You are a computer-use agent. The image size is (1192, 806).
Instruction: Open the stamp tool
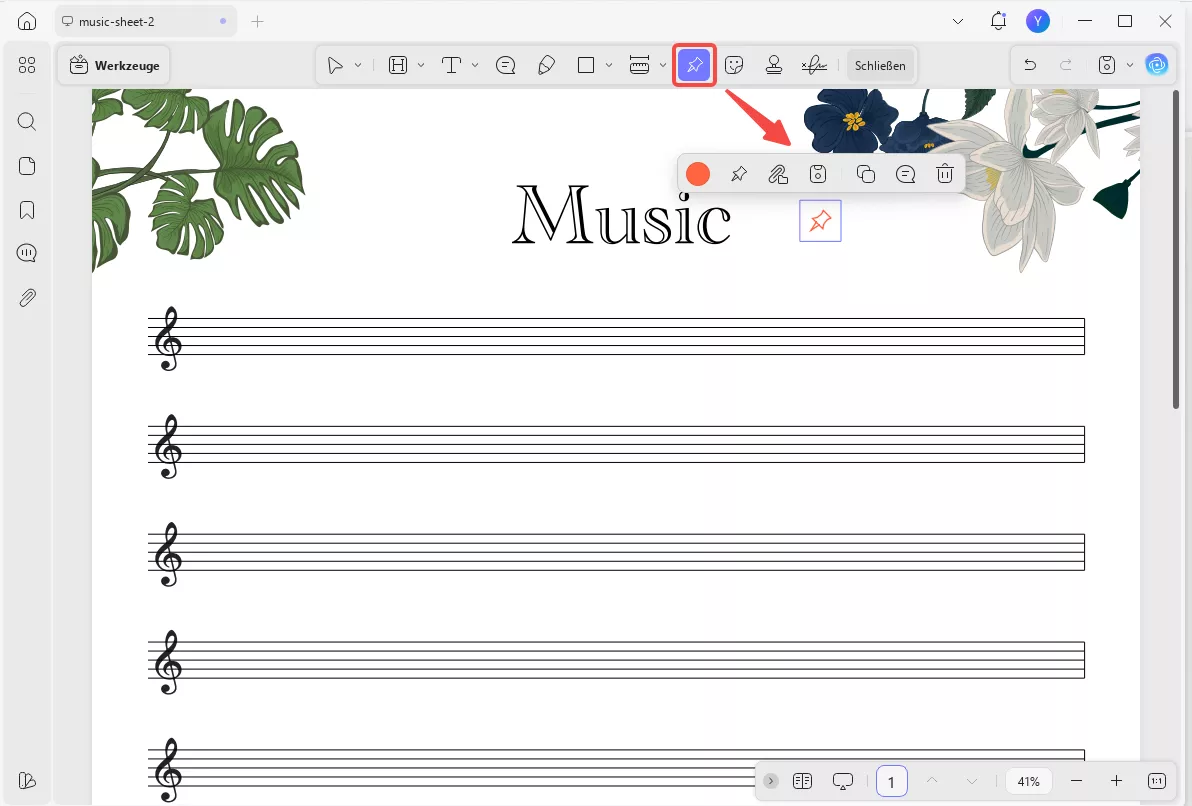pyautogui.click(x=775, y=64)
